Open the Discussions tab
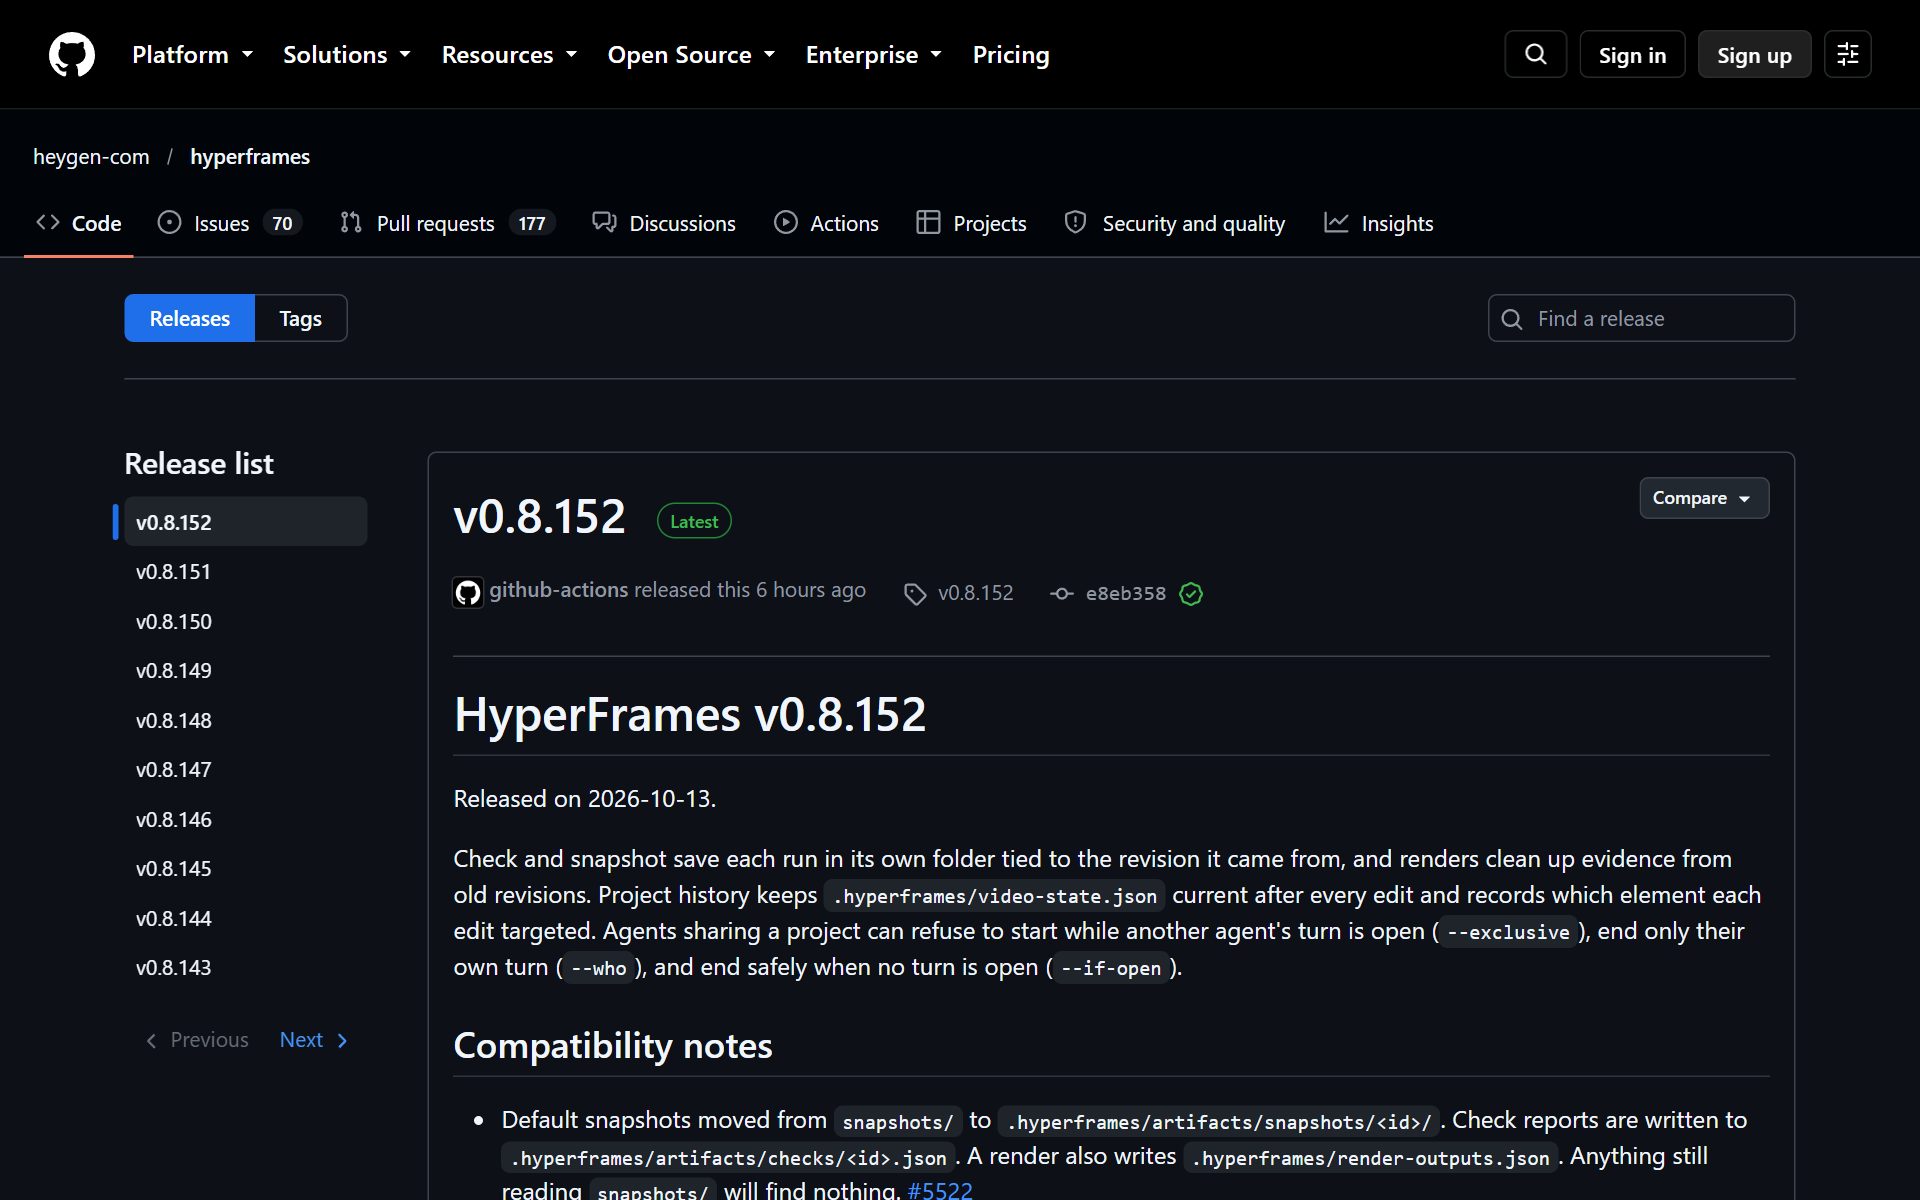Image resolution: width=1920 pixels, height=1200 pixels. [x=664, y=223]
